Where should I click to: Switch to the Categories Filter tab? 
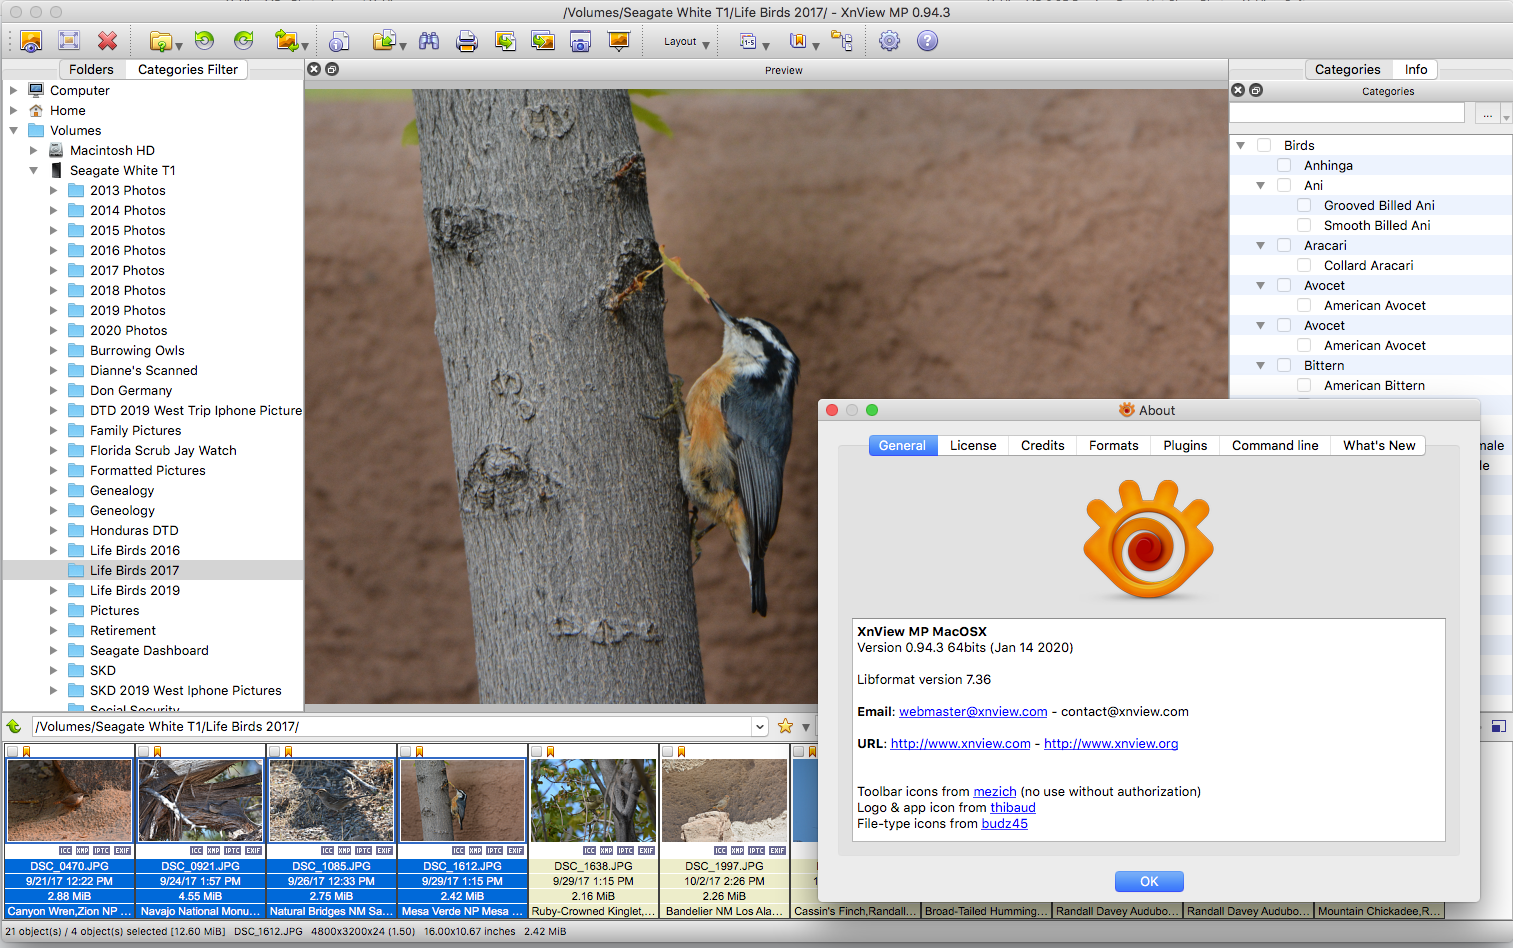[x=188, y=69]
